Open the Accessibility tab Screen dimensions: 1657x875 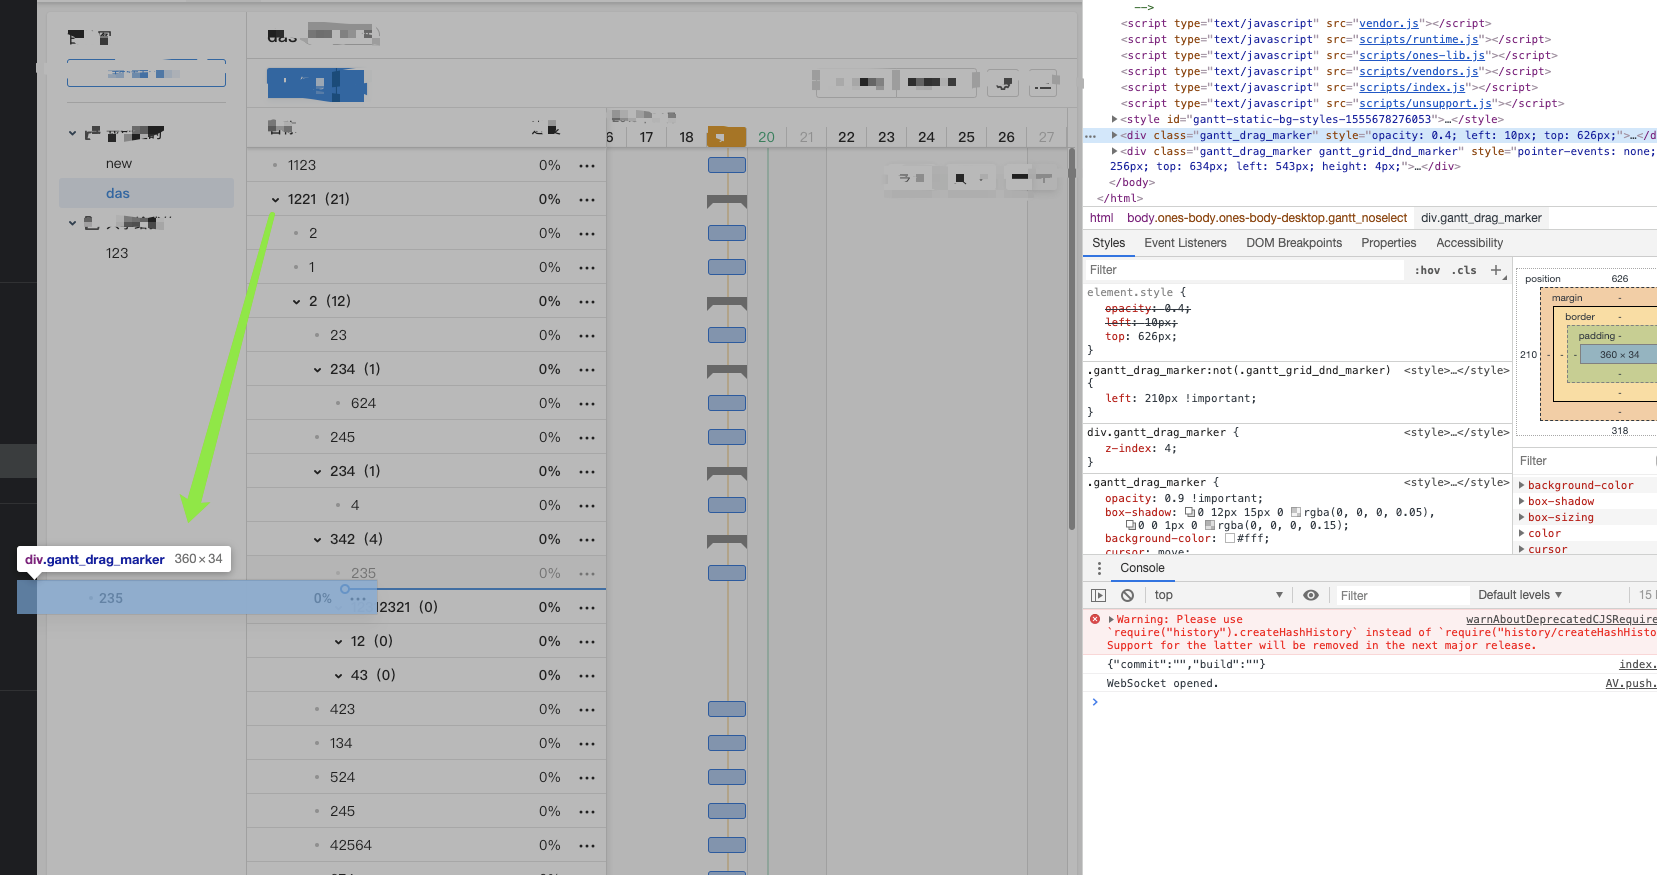pos(1469,243)
